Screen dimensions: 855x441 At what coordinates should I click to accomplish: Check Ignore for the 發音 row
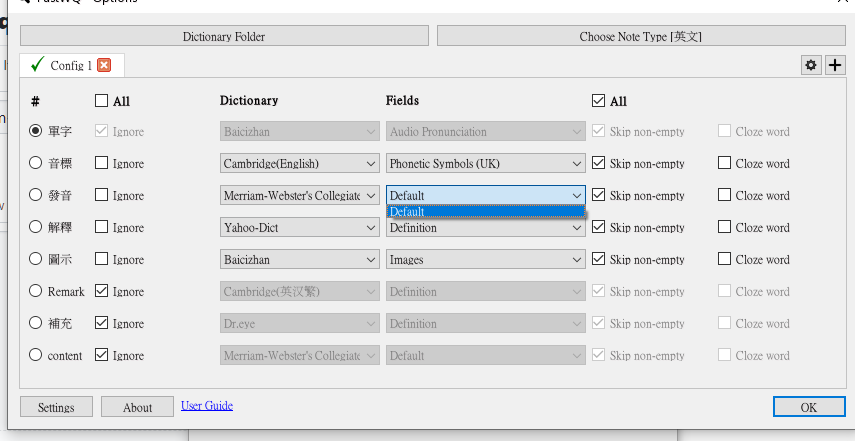(101, 195)
